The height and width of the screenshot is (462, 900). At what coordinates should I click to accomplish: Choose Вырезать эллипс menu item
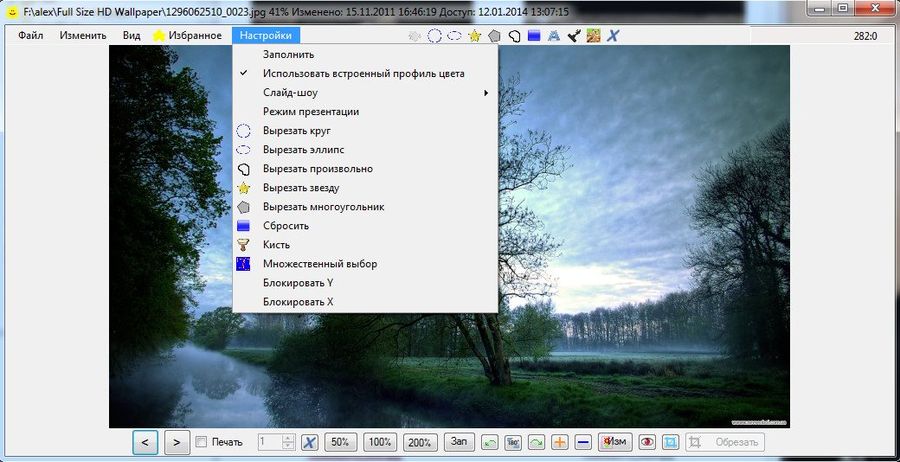tap(364, 149)
